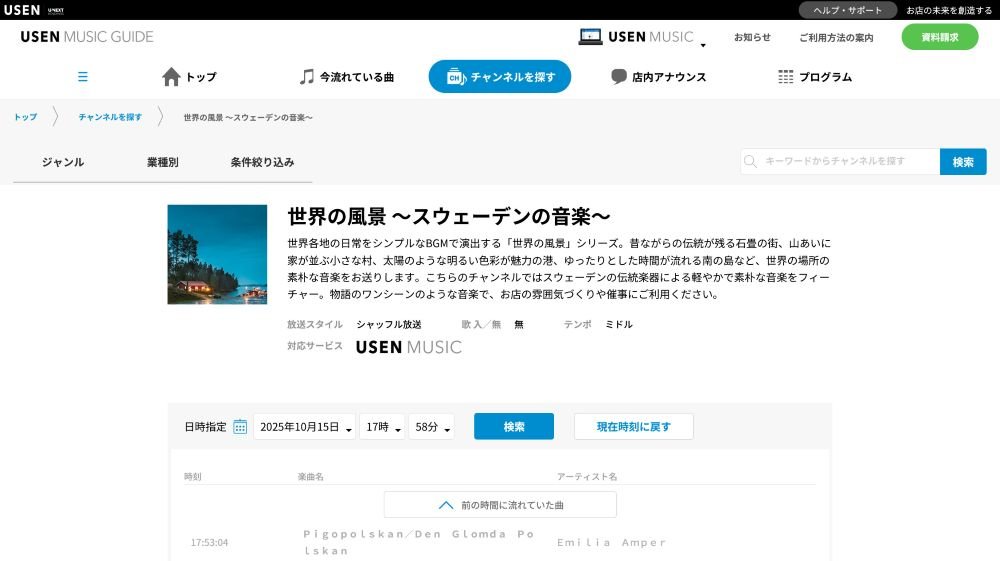
Task: Select the 条件絞り込み tab
Action: point(262,162)
